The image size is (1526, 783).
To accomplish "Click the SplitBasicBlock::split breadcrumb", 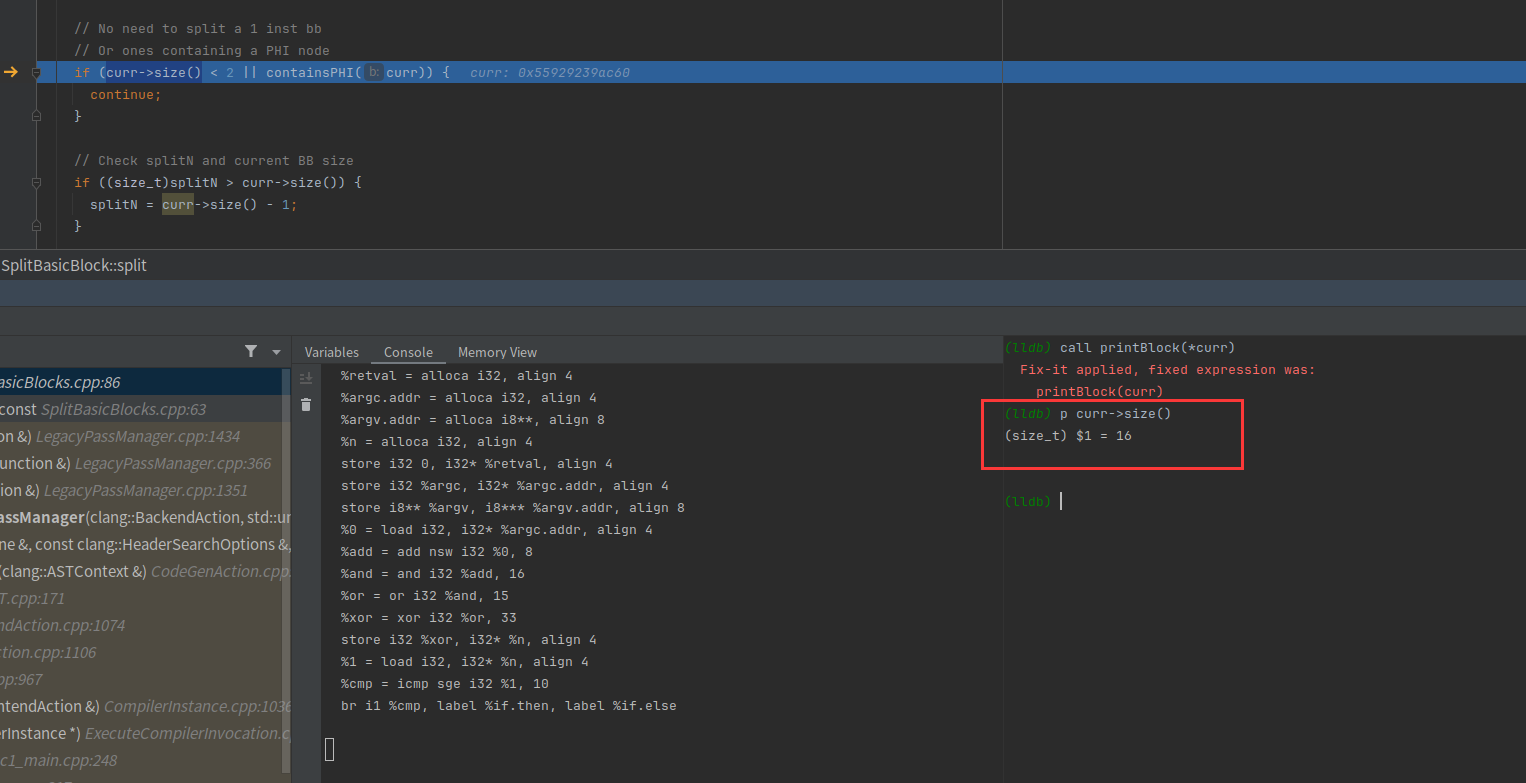I will (x=74, y=265).
